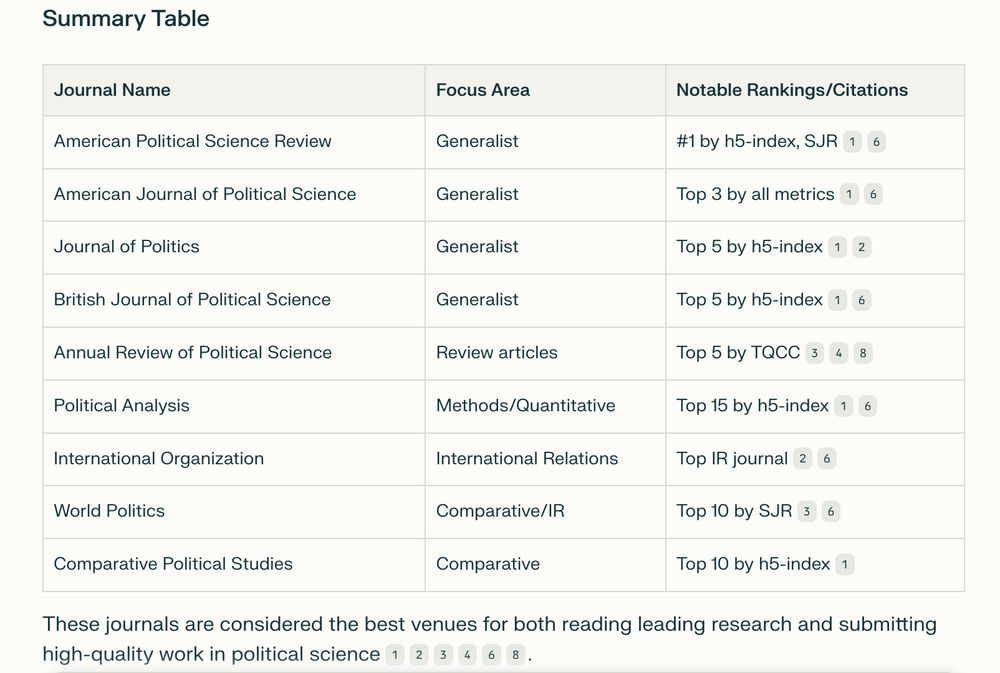Click citation 4 after the closing summary sentence
Viewport: 1000px width, 673px height.
[467, 656]
